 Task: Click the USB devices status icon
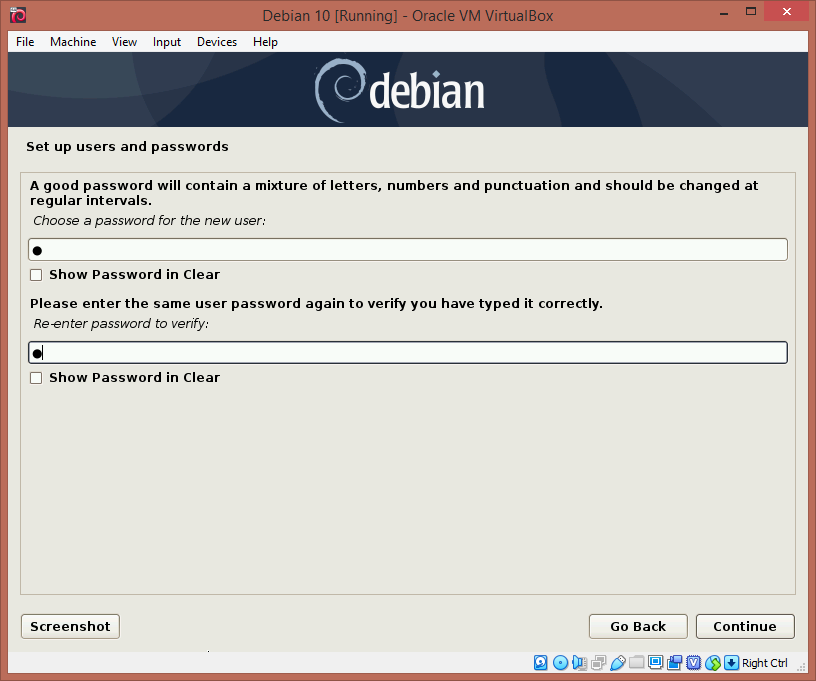(618, 662)
